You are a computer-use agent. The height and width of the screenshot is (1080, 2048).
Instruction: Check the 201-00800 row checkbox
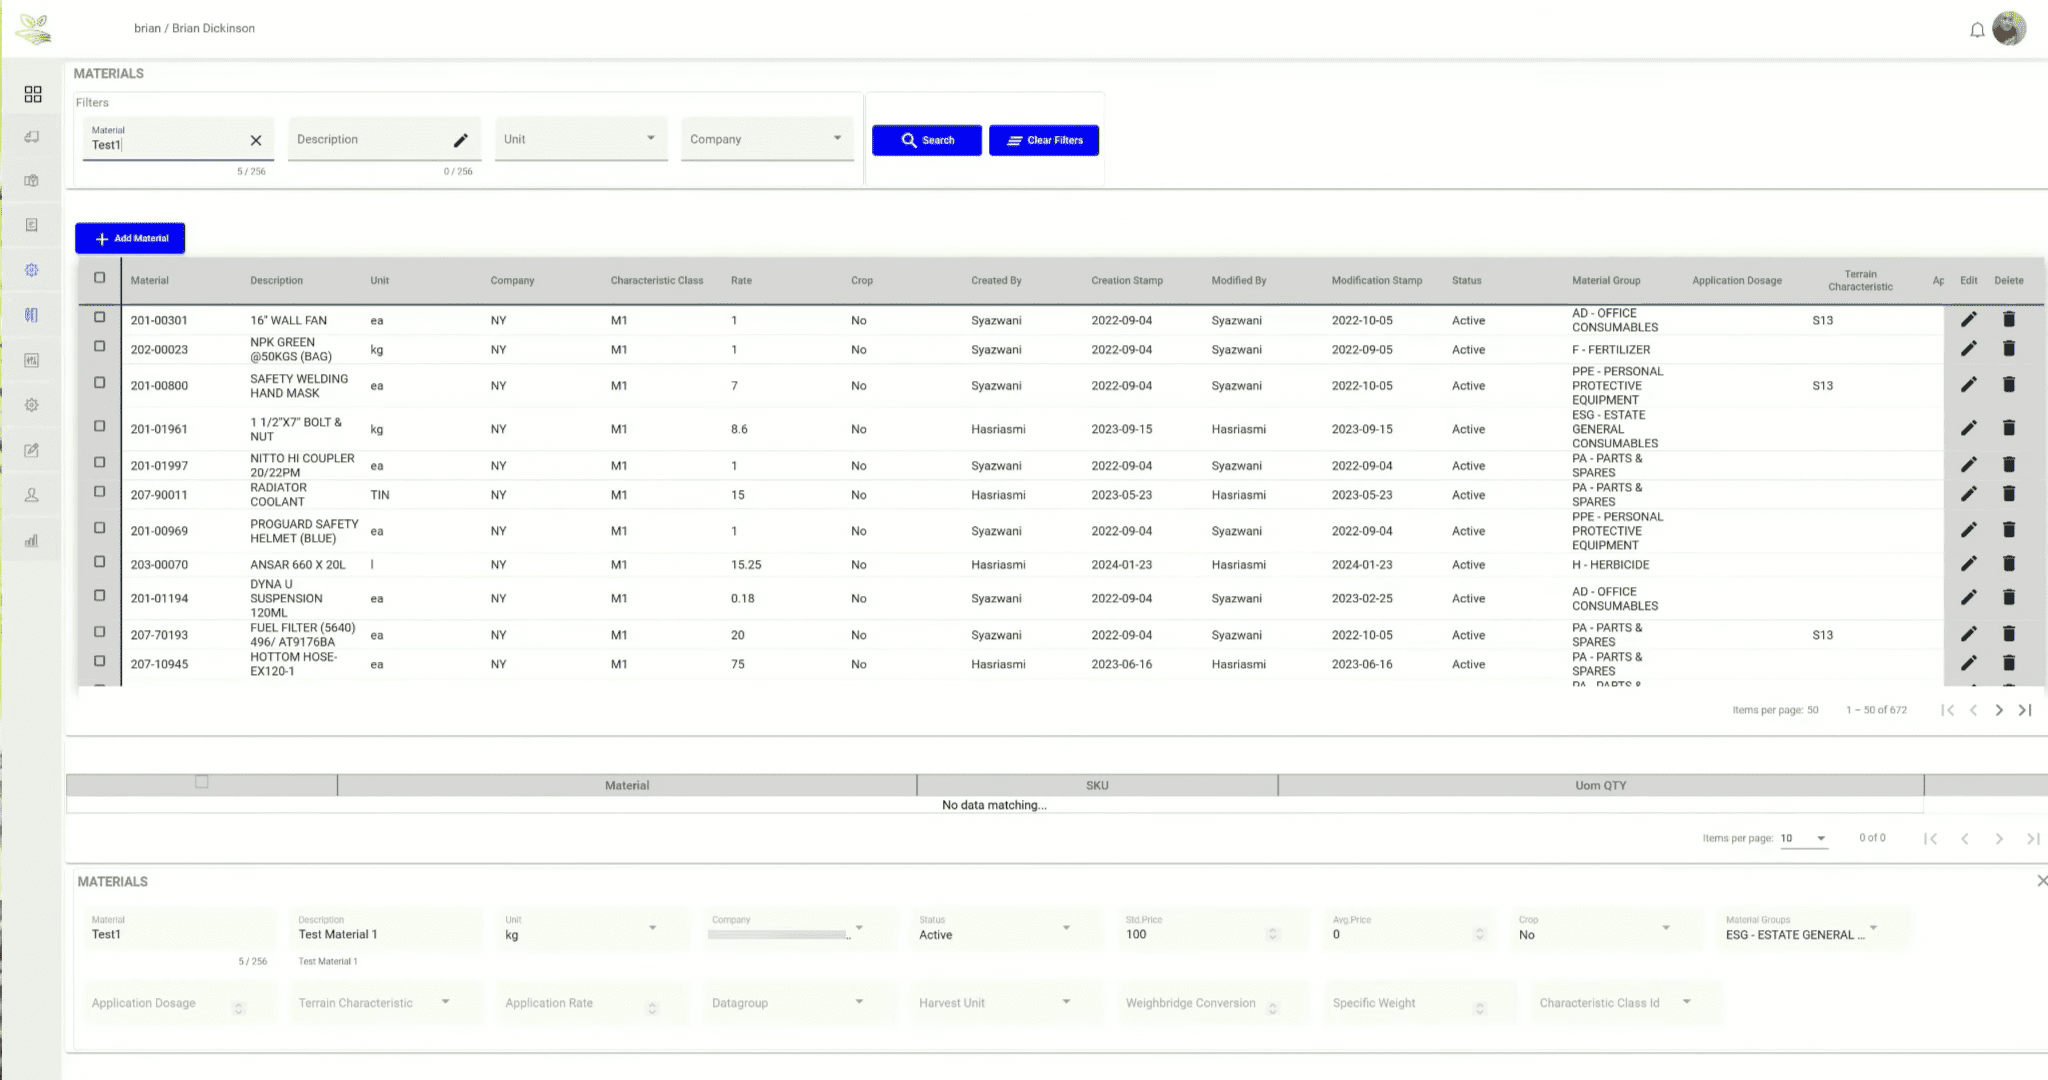99,383
